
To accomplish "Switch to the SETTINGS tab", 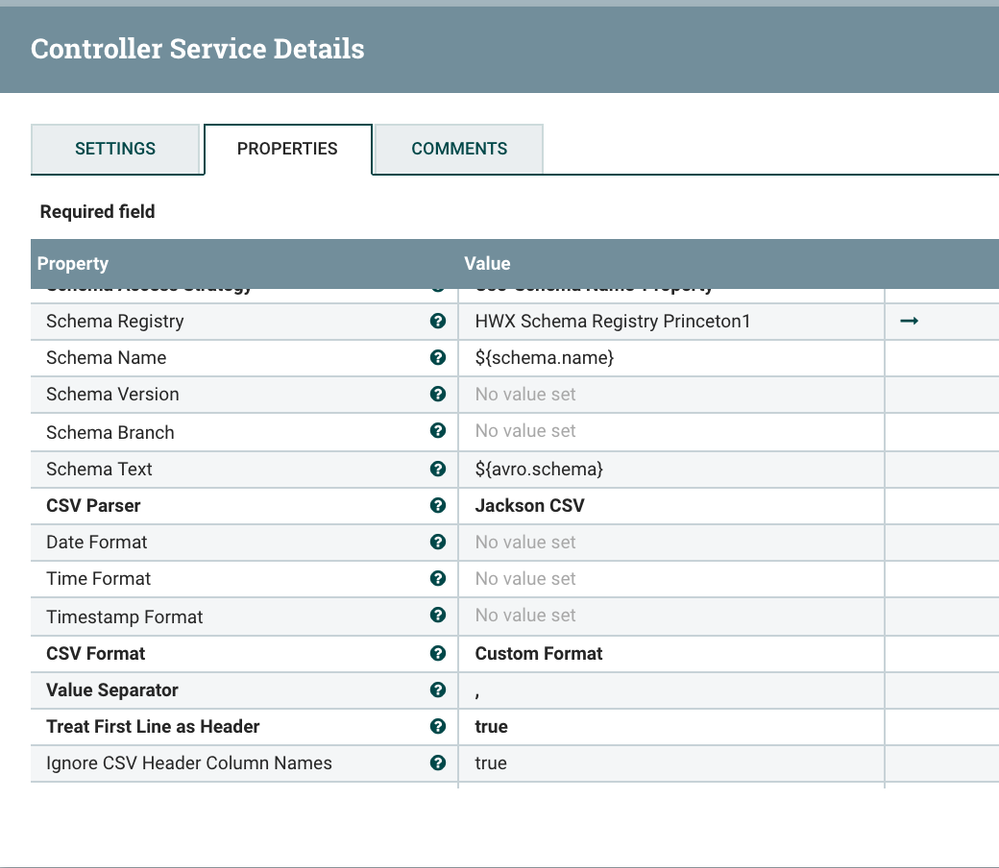I will click(x=115, y=148).
